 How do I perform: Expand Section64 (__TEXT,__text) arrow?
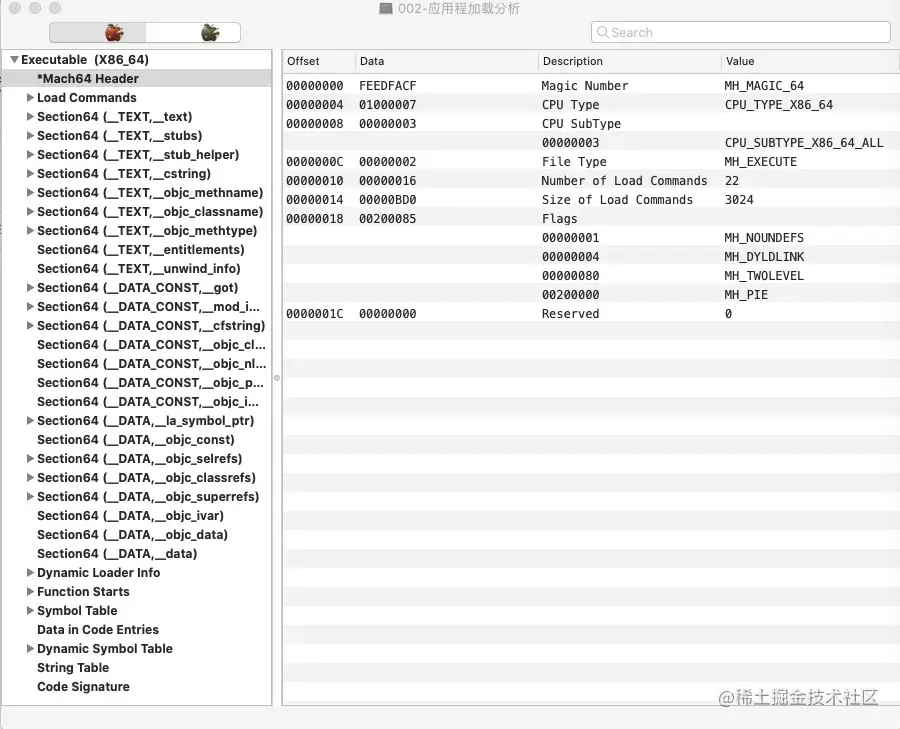click(x=30, y=117)
